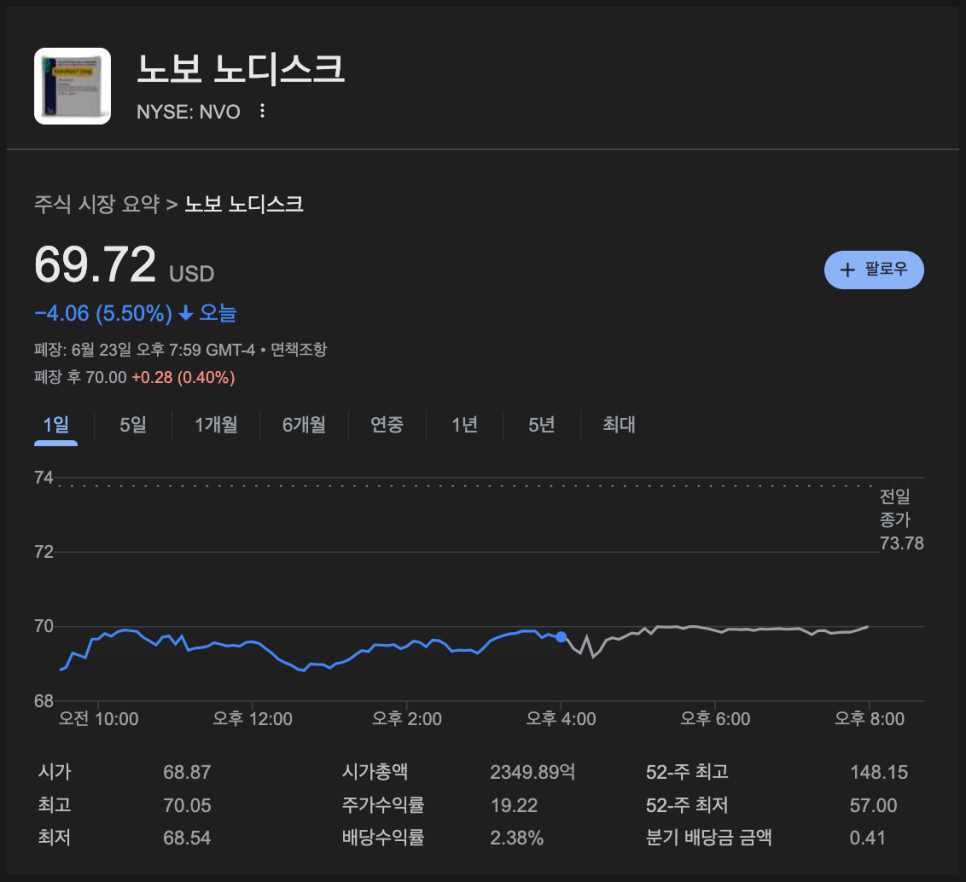The image size is (966, 882).
Task: Select the 연중 year-to-date tab
Action: point(387,425)
